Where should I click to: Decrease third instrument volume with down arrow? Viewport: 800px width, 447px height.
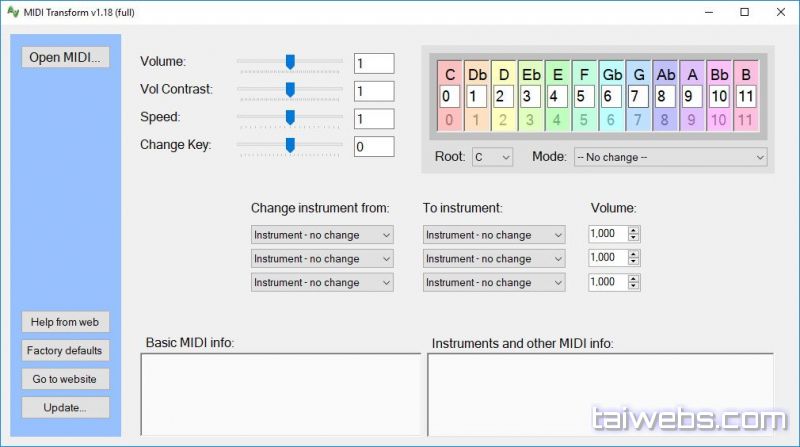tap(634, 286)
